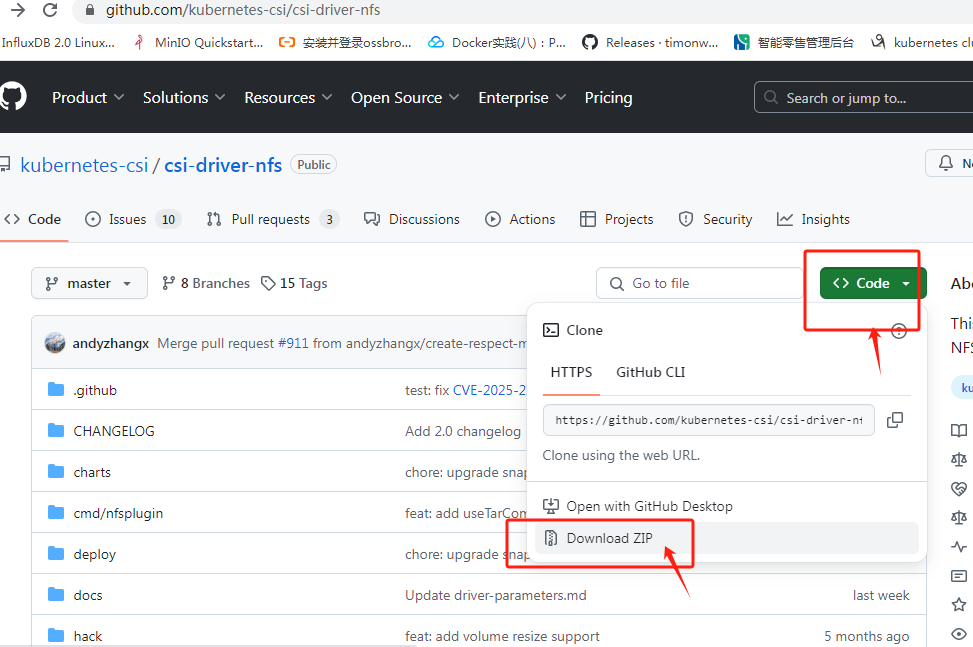Click the stars icon in sidebar
This screenshot has width=973, height=647.
point(959,604)
